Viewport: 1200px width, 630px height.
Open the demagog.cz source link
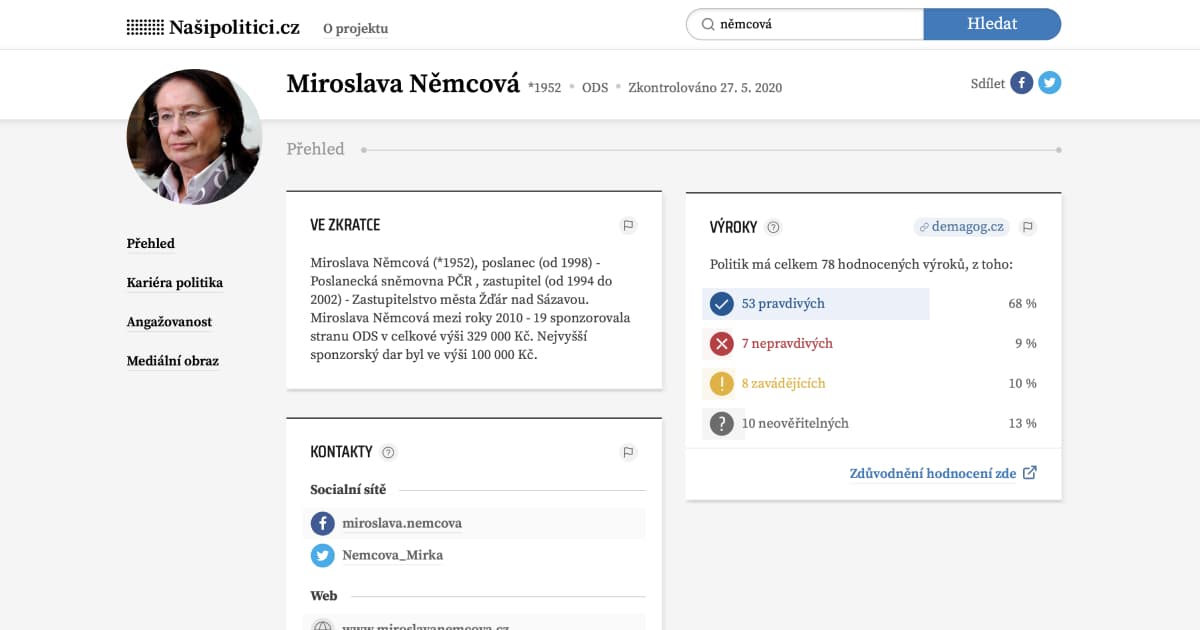pyautogui.click(x=961, y=227)
